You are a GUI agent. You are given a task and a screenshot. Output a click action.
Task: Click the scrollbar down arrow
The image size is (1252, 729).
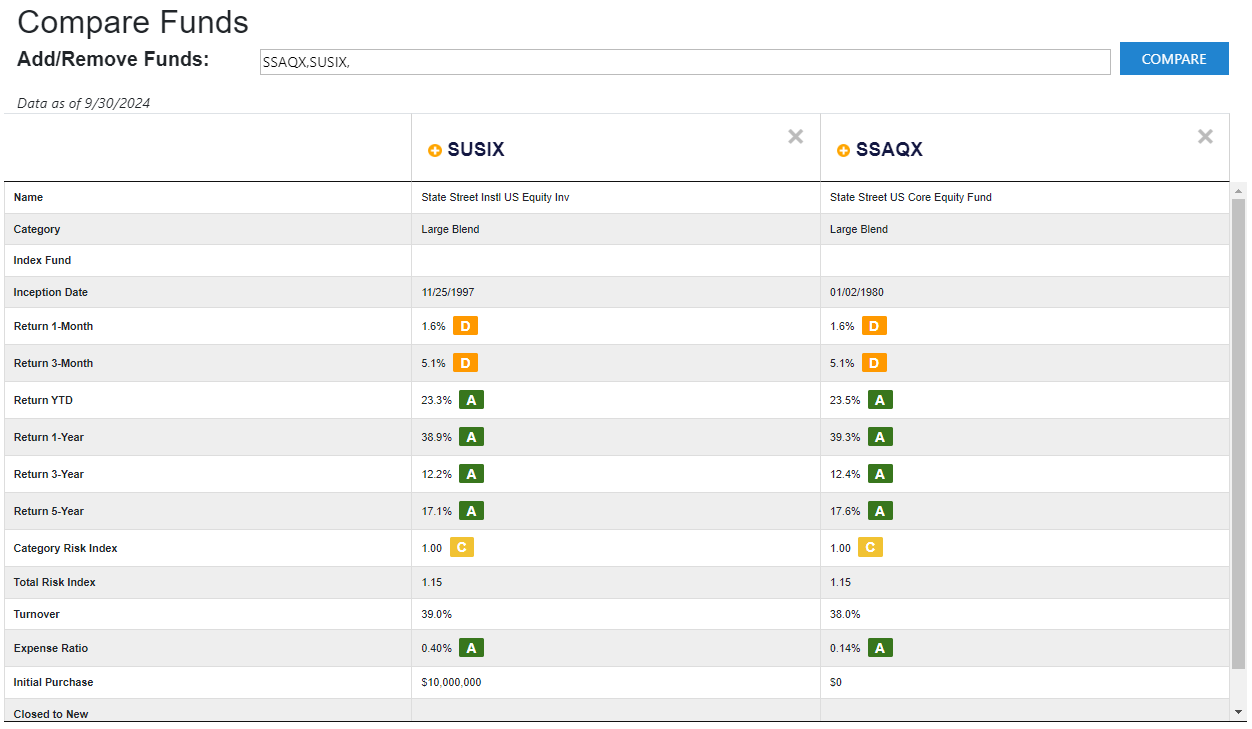[1239, 711]
